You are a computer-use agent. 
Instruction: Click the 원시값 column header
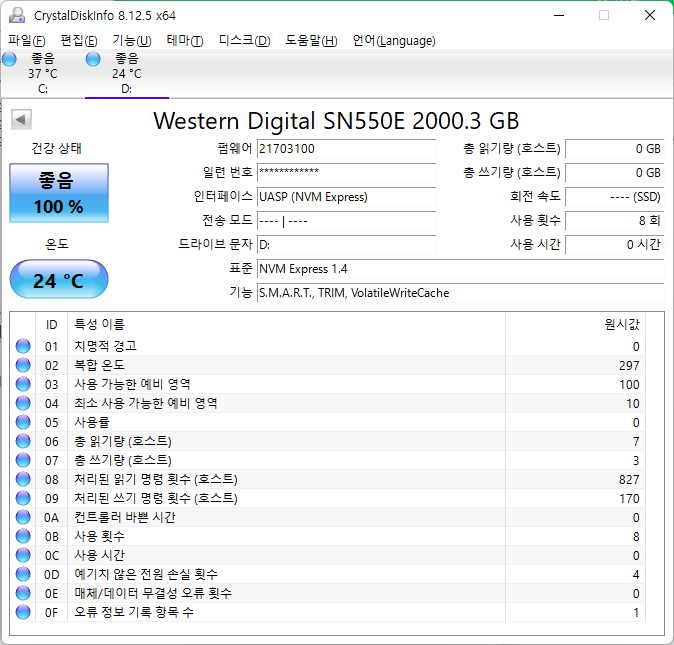(x=575, y=324)
